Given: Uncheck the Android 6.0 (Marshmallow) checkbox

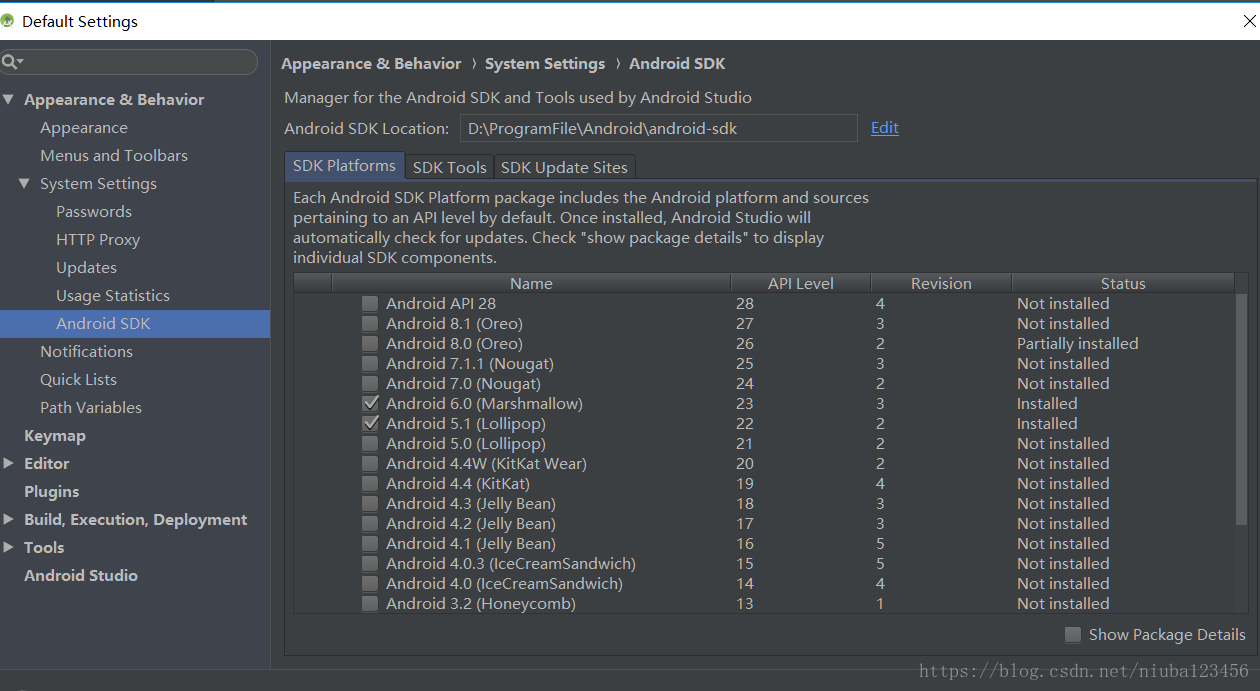Looking at the screenshot, I should pyautogui.click(x=370, y=403).
